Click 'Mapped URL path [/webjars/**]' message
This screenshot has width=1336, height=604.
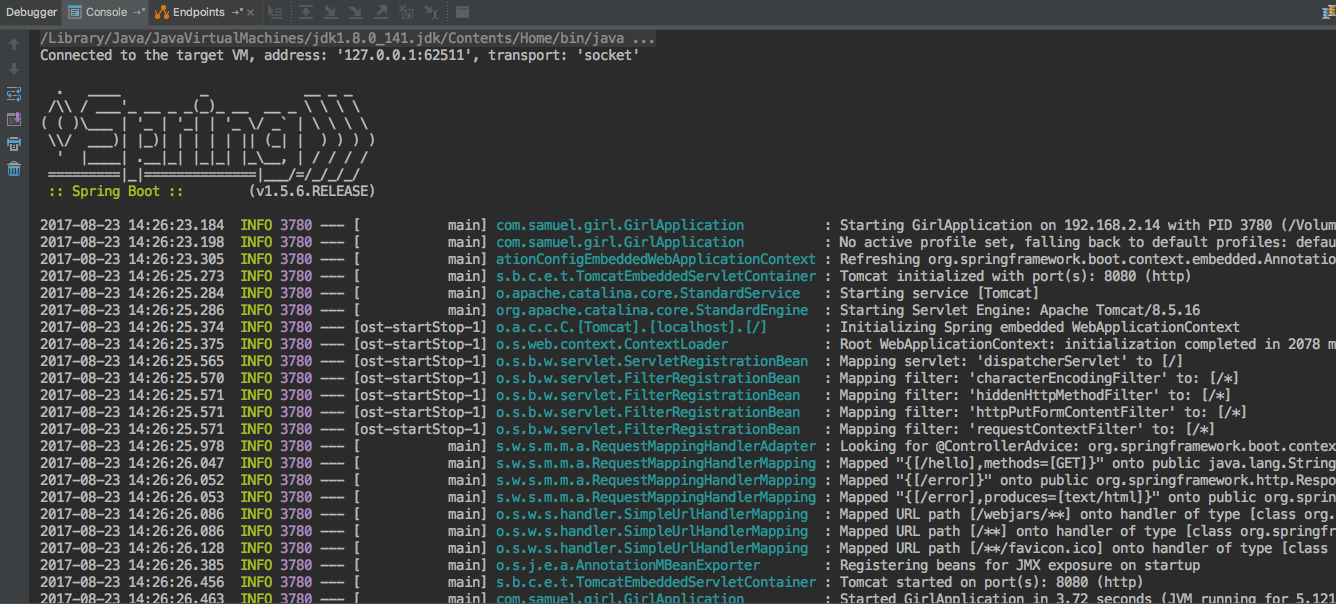point(1087,514)
